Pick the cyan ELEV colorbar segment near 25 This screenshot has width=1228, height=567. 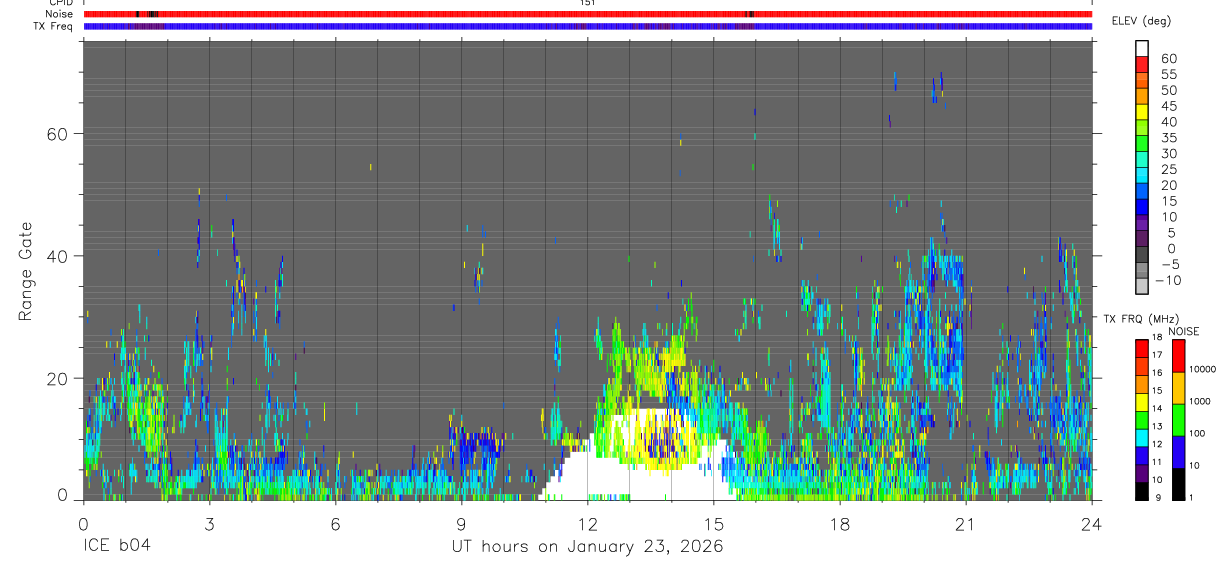1142,176
